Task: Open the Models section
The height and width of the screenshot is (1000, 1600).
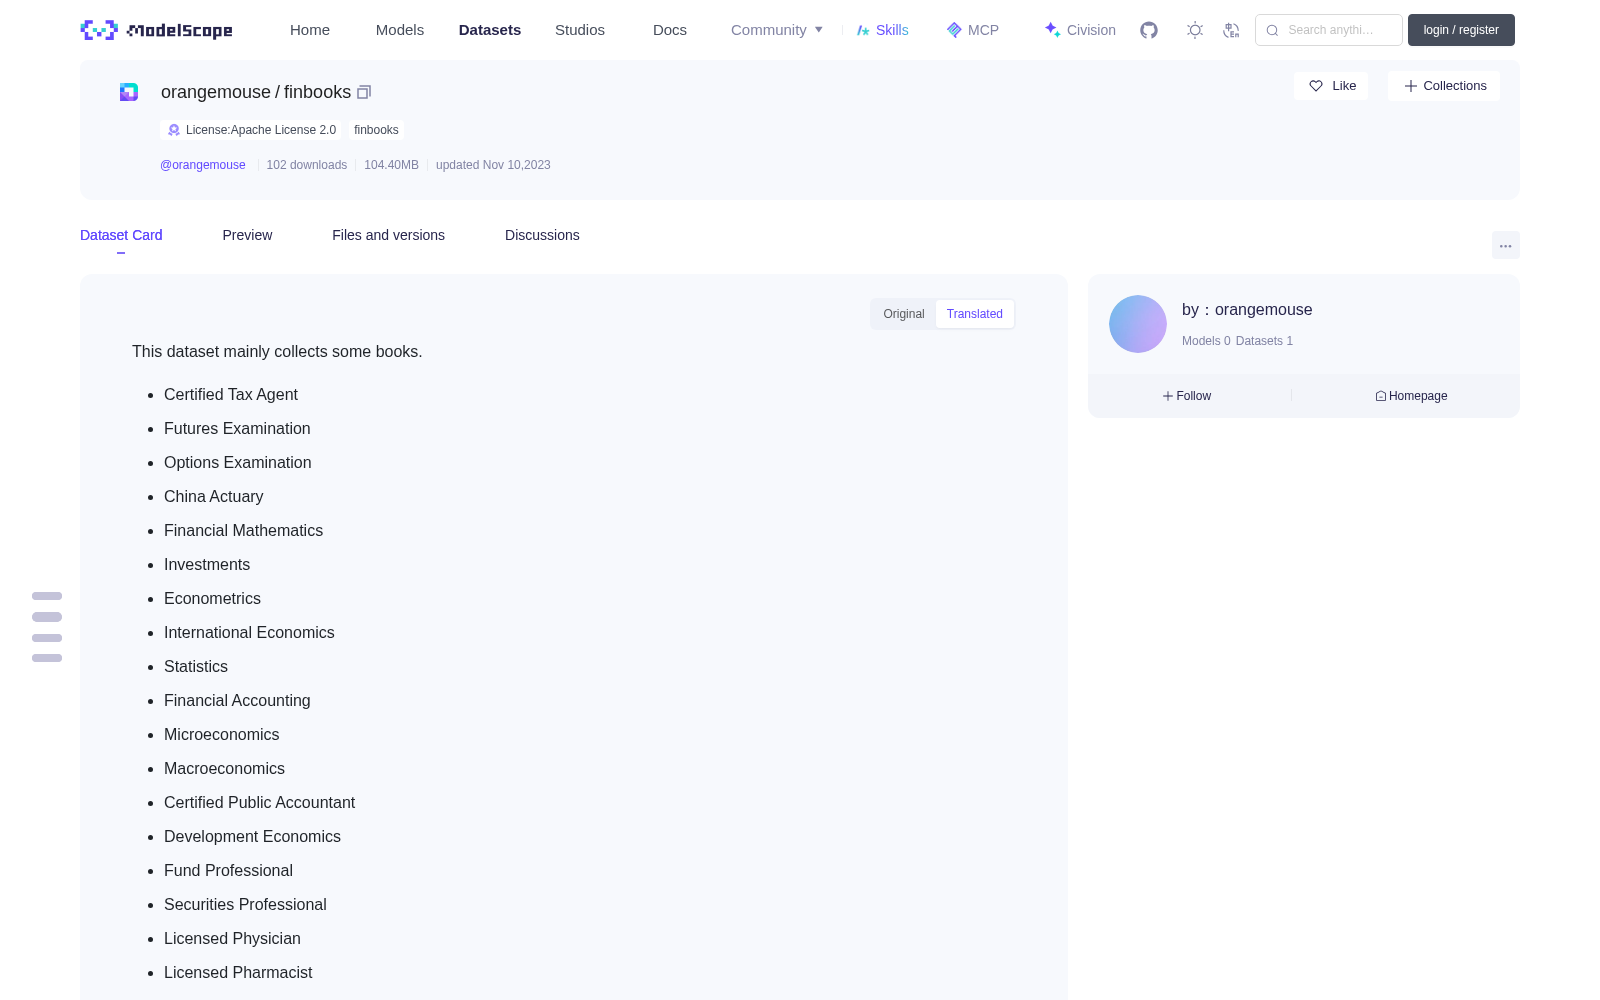Action: click(x=400, y=30)
